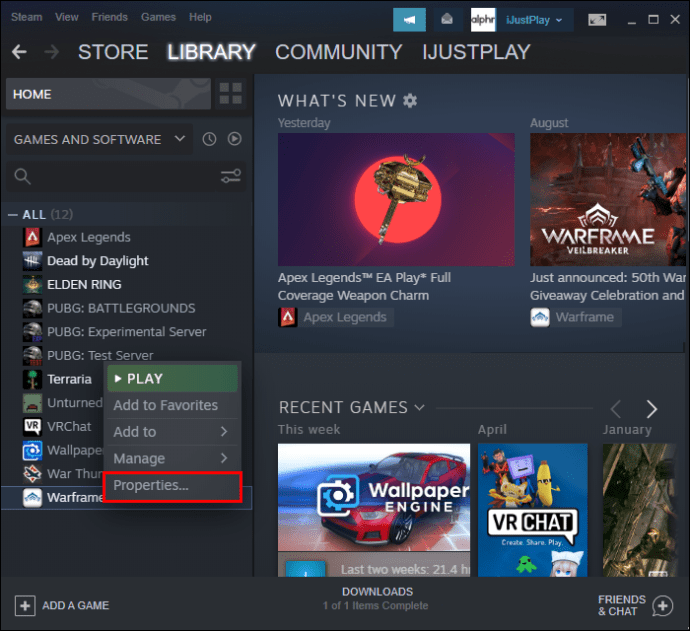Go to the LIBRARY tab
Image resolution: width=690 pixels, height=631 pixels.
point(211,52)
